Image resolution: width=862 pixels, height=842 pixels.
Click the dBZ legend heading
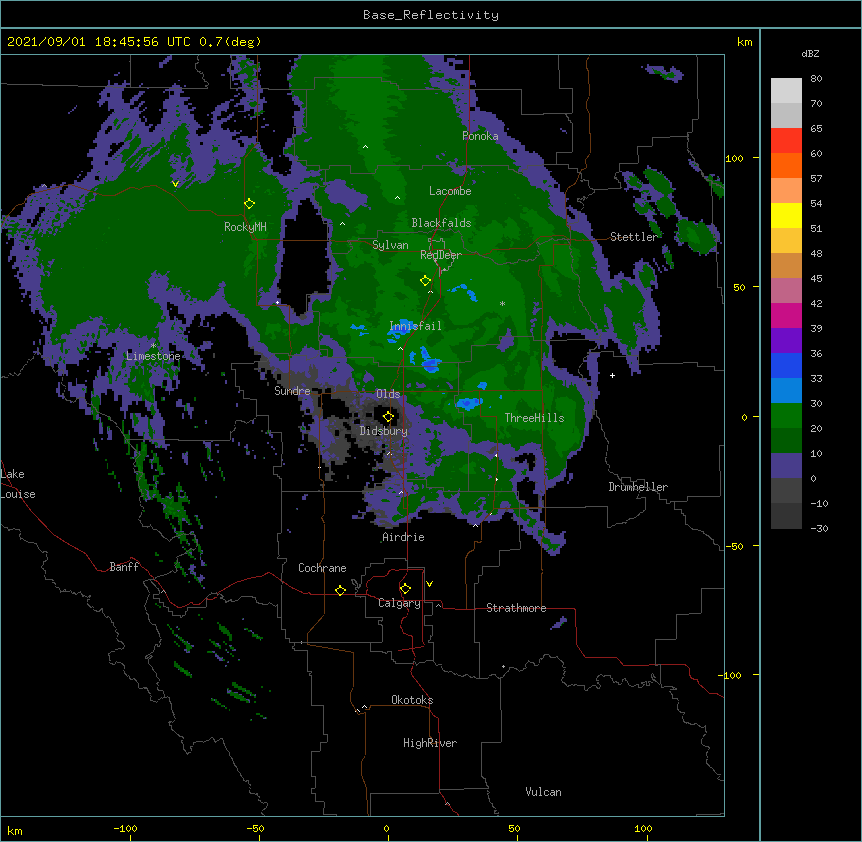(810, 54)
